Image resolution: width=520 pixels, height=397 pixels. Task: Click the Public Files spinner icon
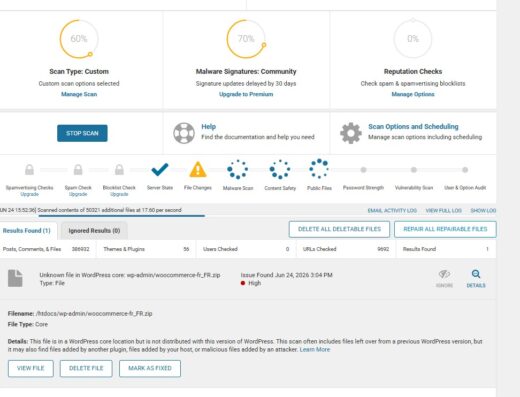[x=319, y=169]
